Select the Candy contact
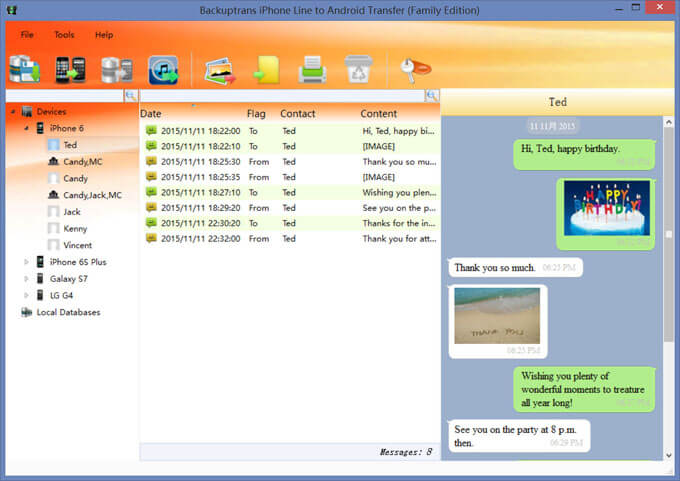The width and height of the screenshot is (680, 481). pyautogui.click(x=75, y=178)
